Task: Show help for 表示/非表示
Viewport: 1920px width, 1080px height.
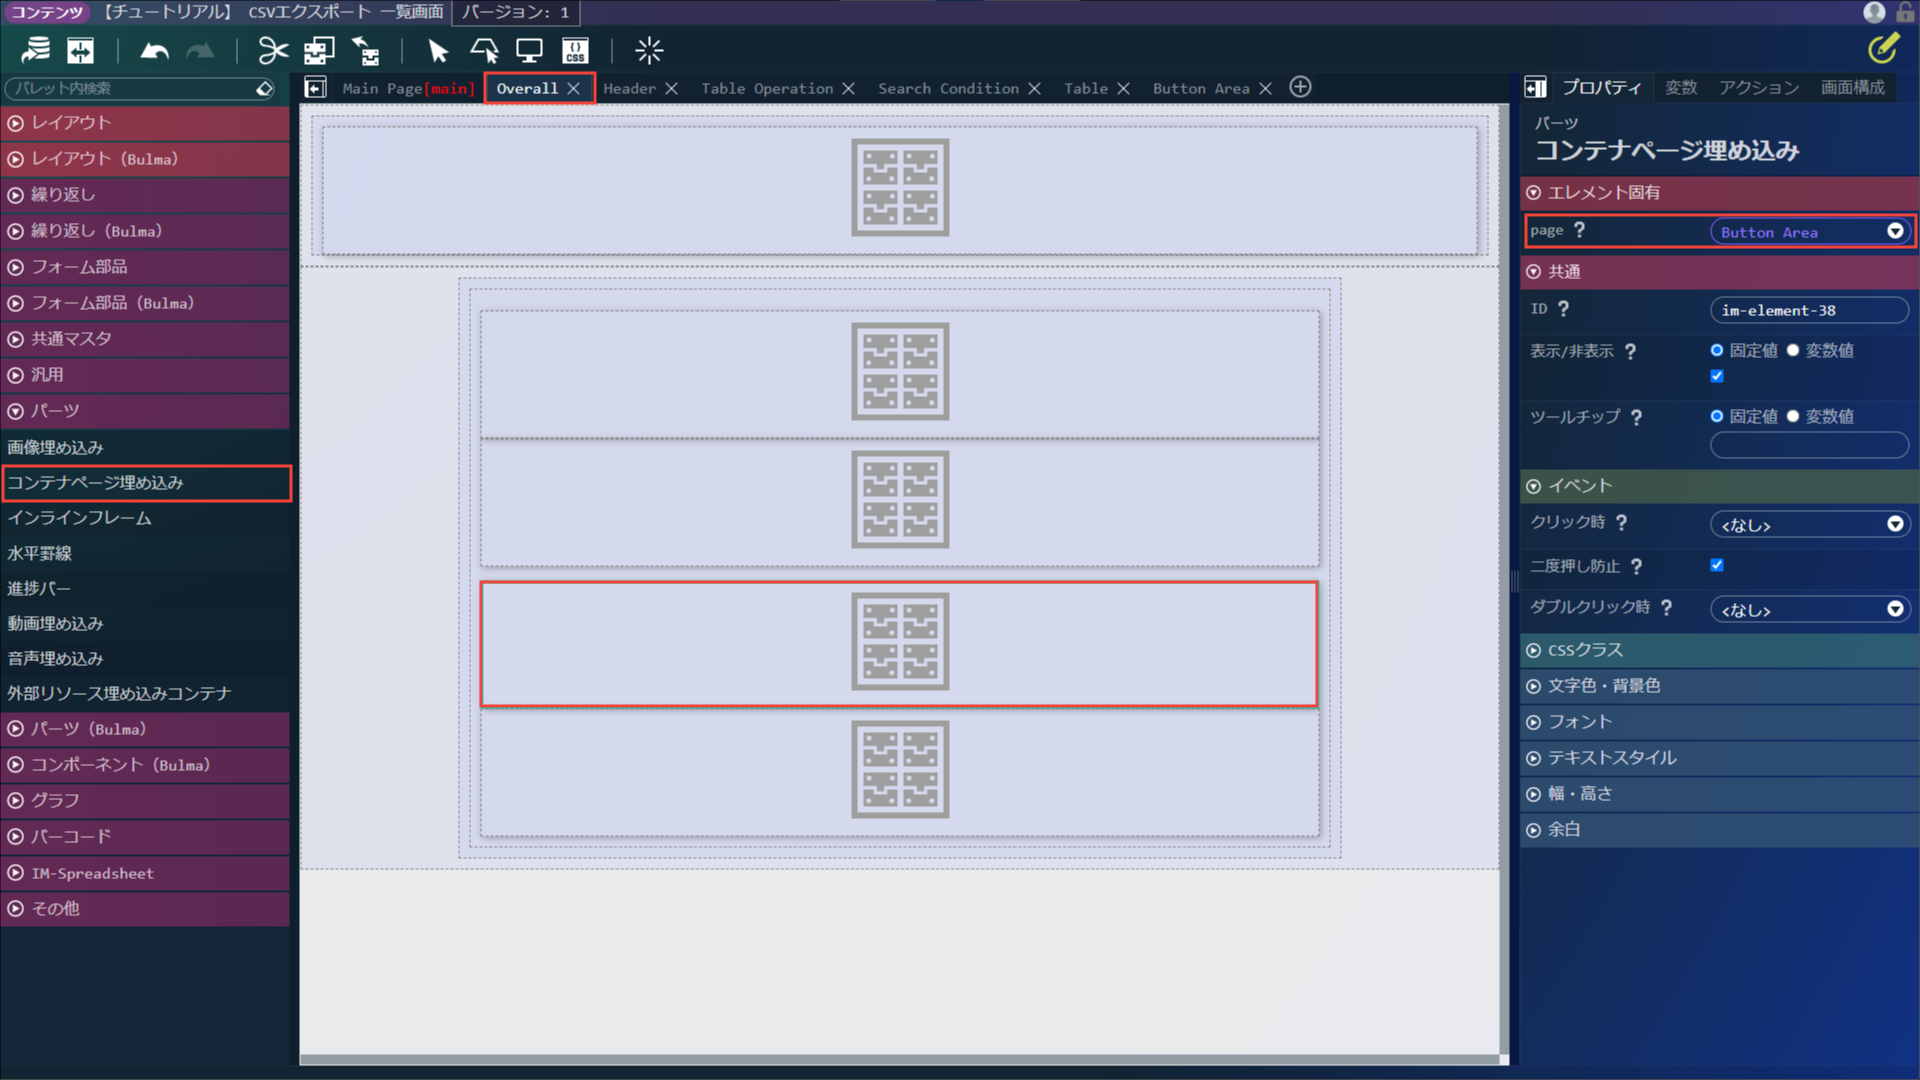Action: pos(1630,352)
